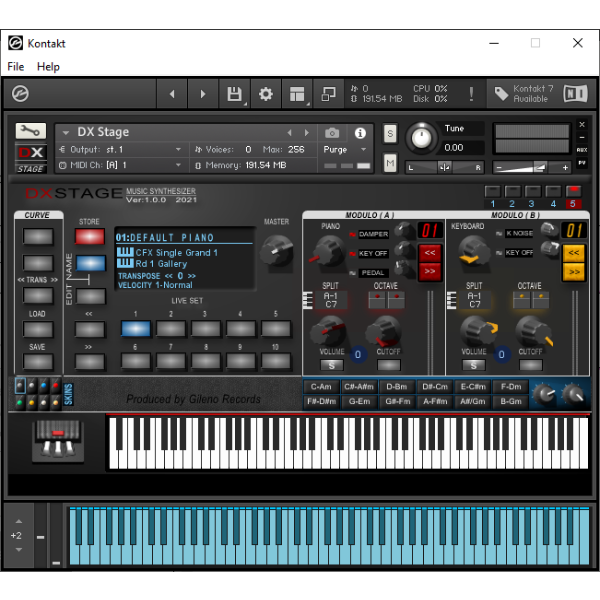This screenshot has height=600, width=600.
Task: Toggle the PV button in instrument header
Action: pos(582,163)
